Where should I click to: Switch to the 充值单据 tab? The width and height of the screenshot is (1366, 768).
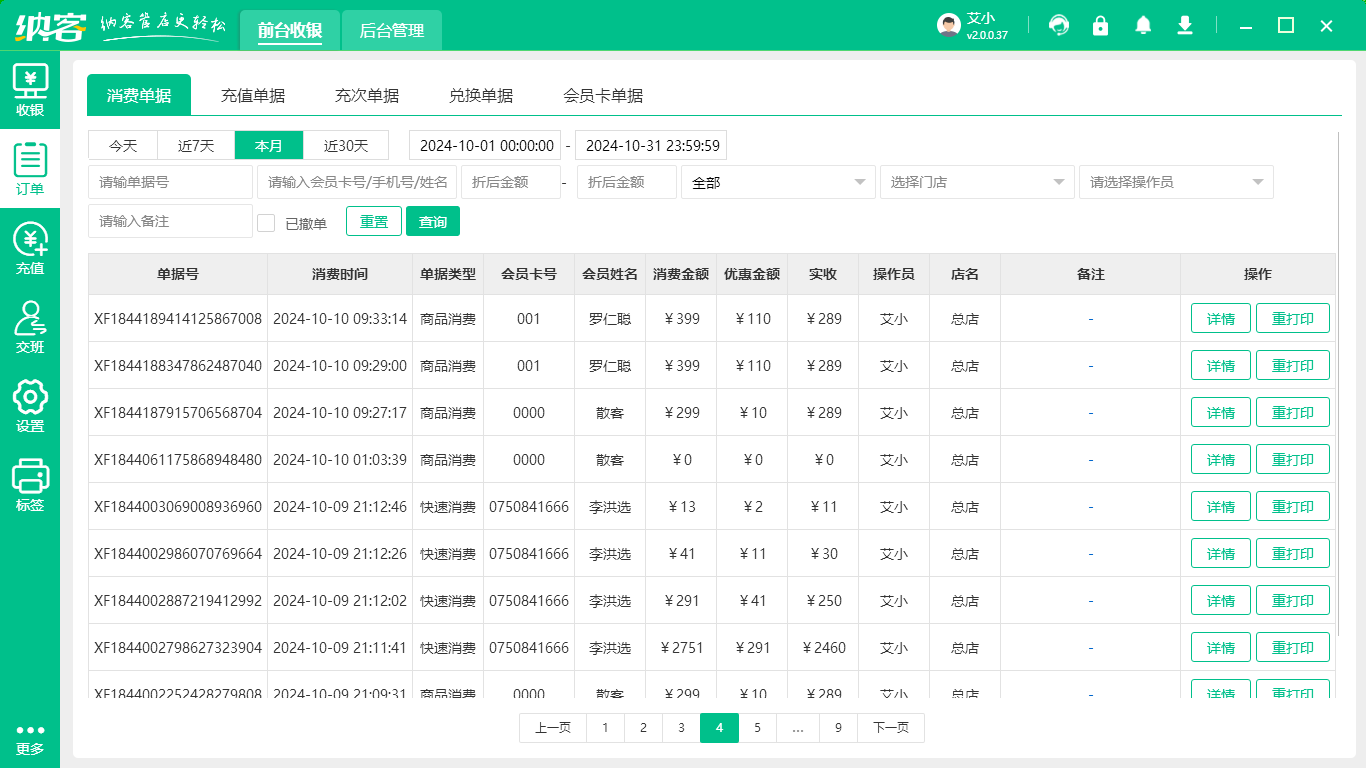tap(253, 95)
